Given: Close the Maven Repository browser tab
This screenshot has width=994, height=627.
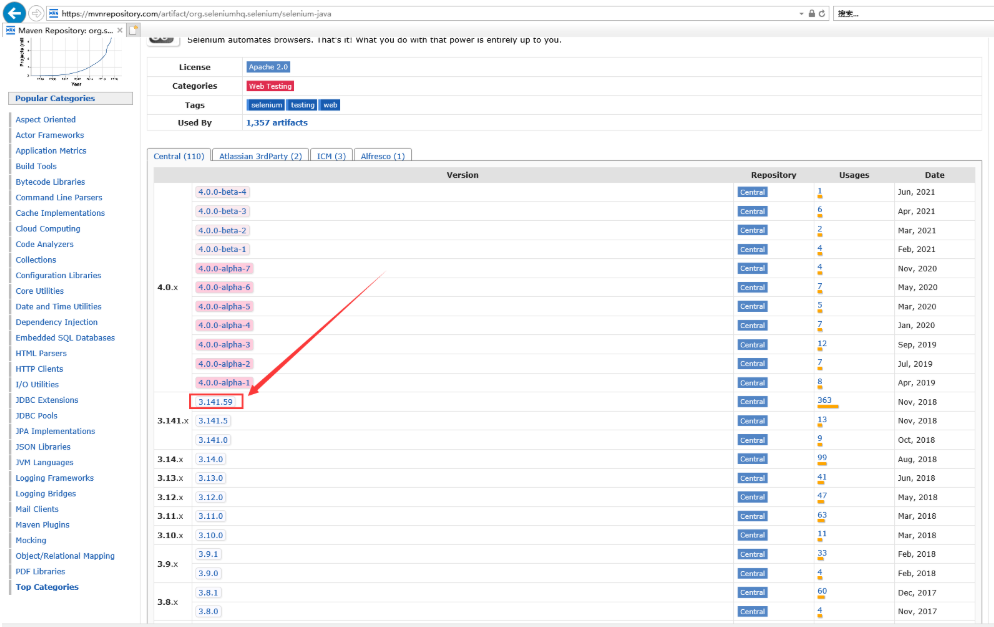Looking at the screenshot, I should tap(120, 30).
